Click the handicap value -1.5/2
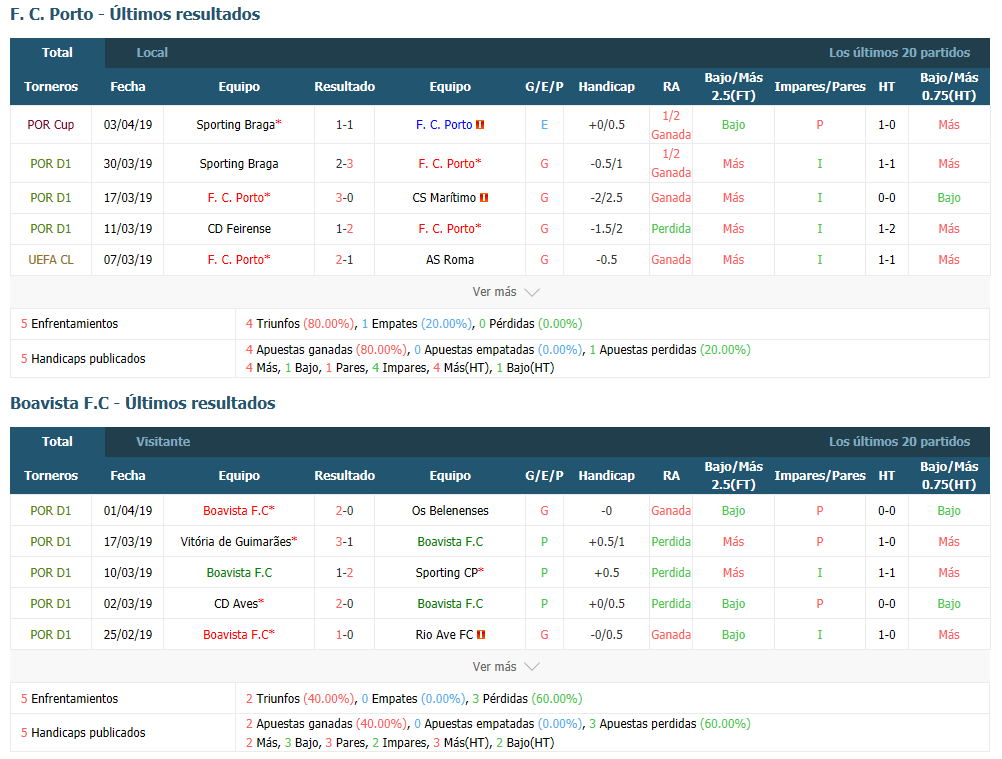Viewport: 1002px width, 759px height. 606,229
